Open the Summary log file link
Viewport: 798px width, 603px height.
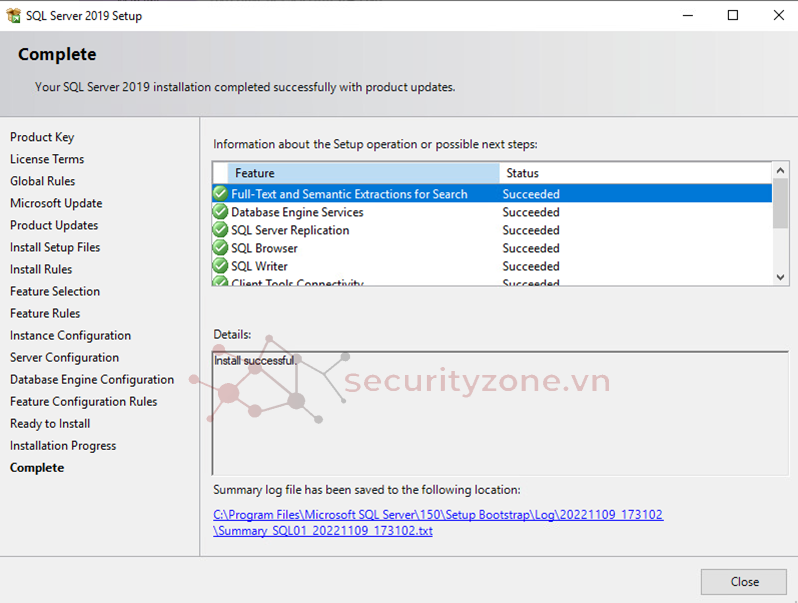tap(437, 523)
